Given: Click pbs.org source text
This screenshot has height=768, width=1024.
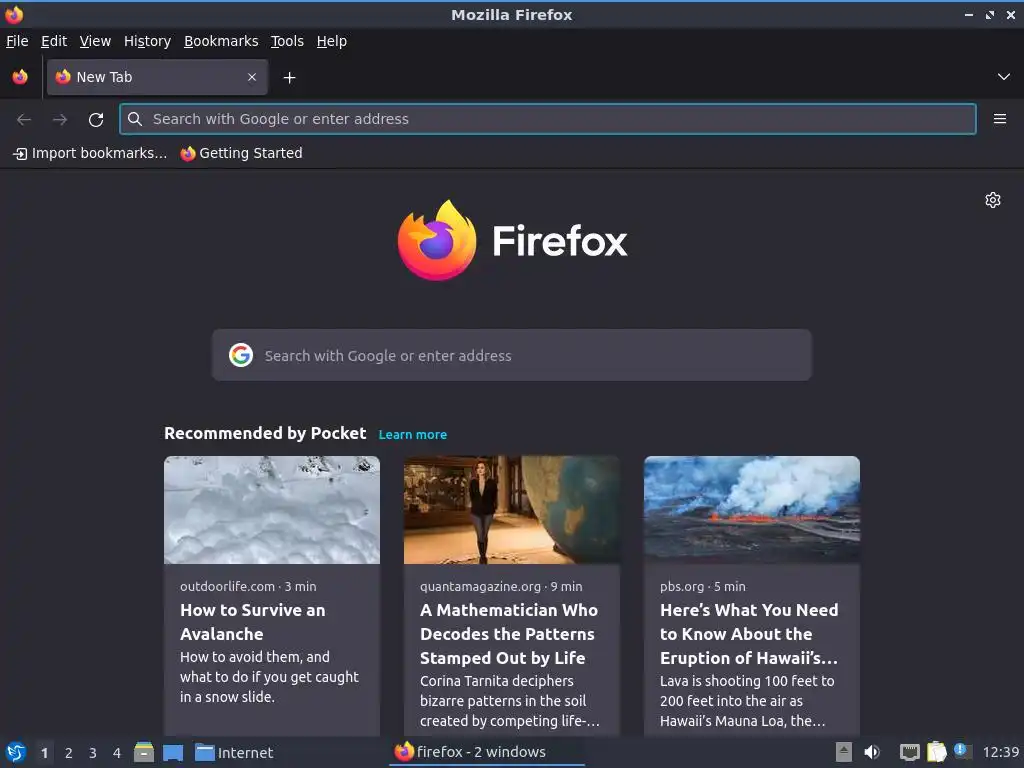Looking at the screenshot, I should pyautogui.click(x=682, y=586).
